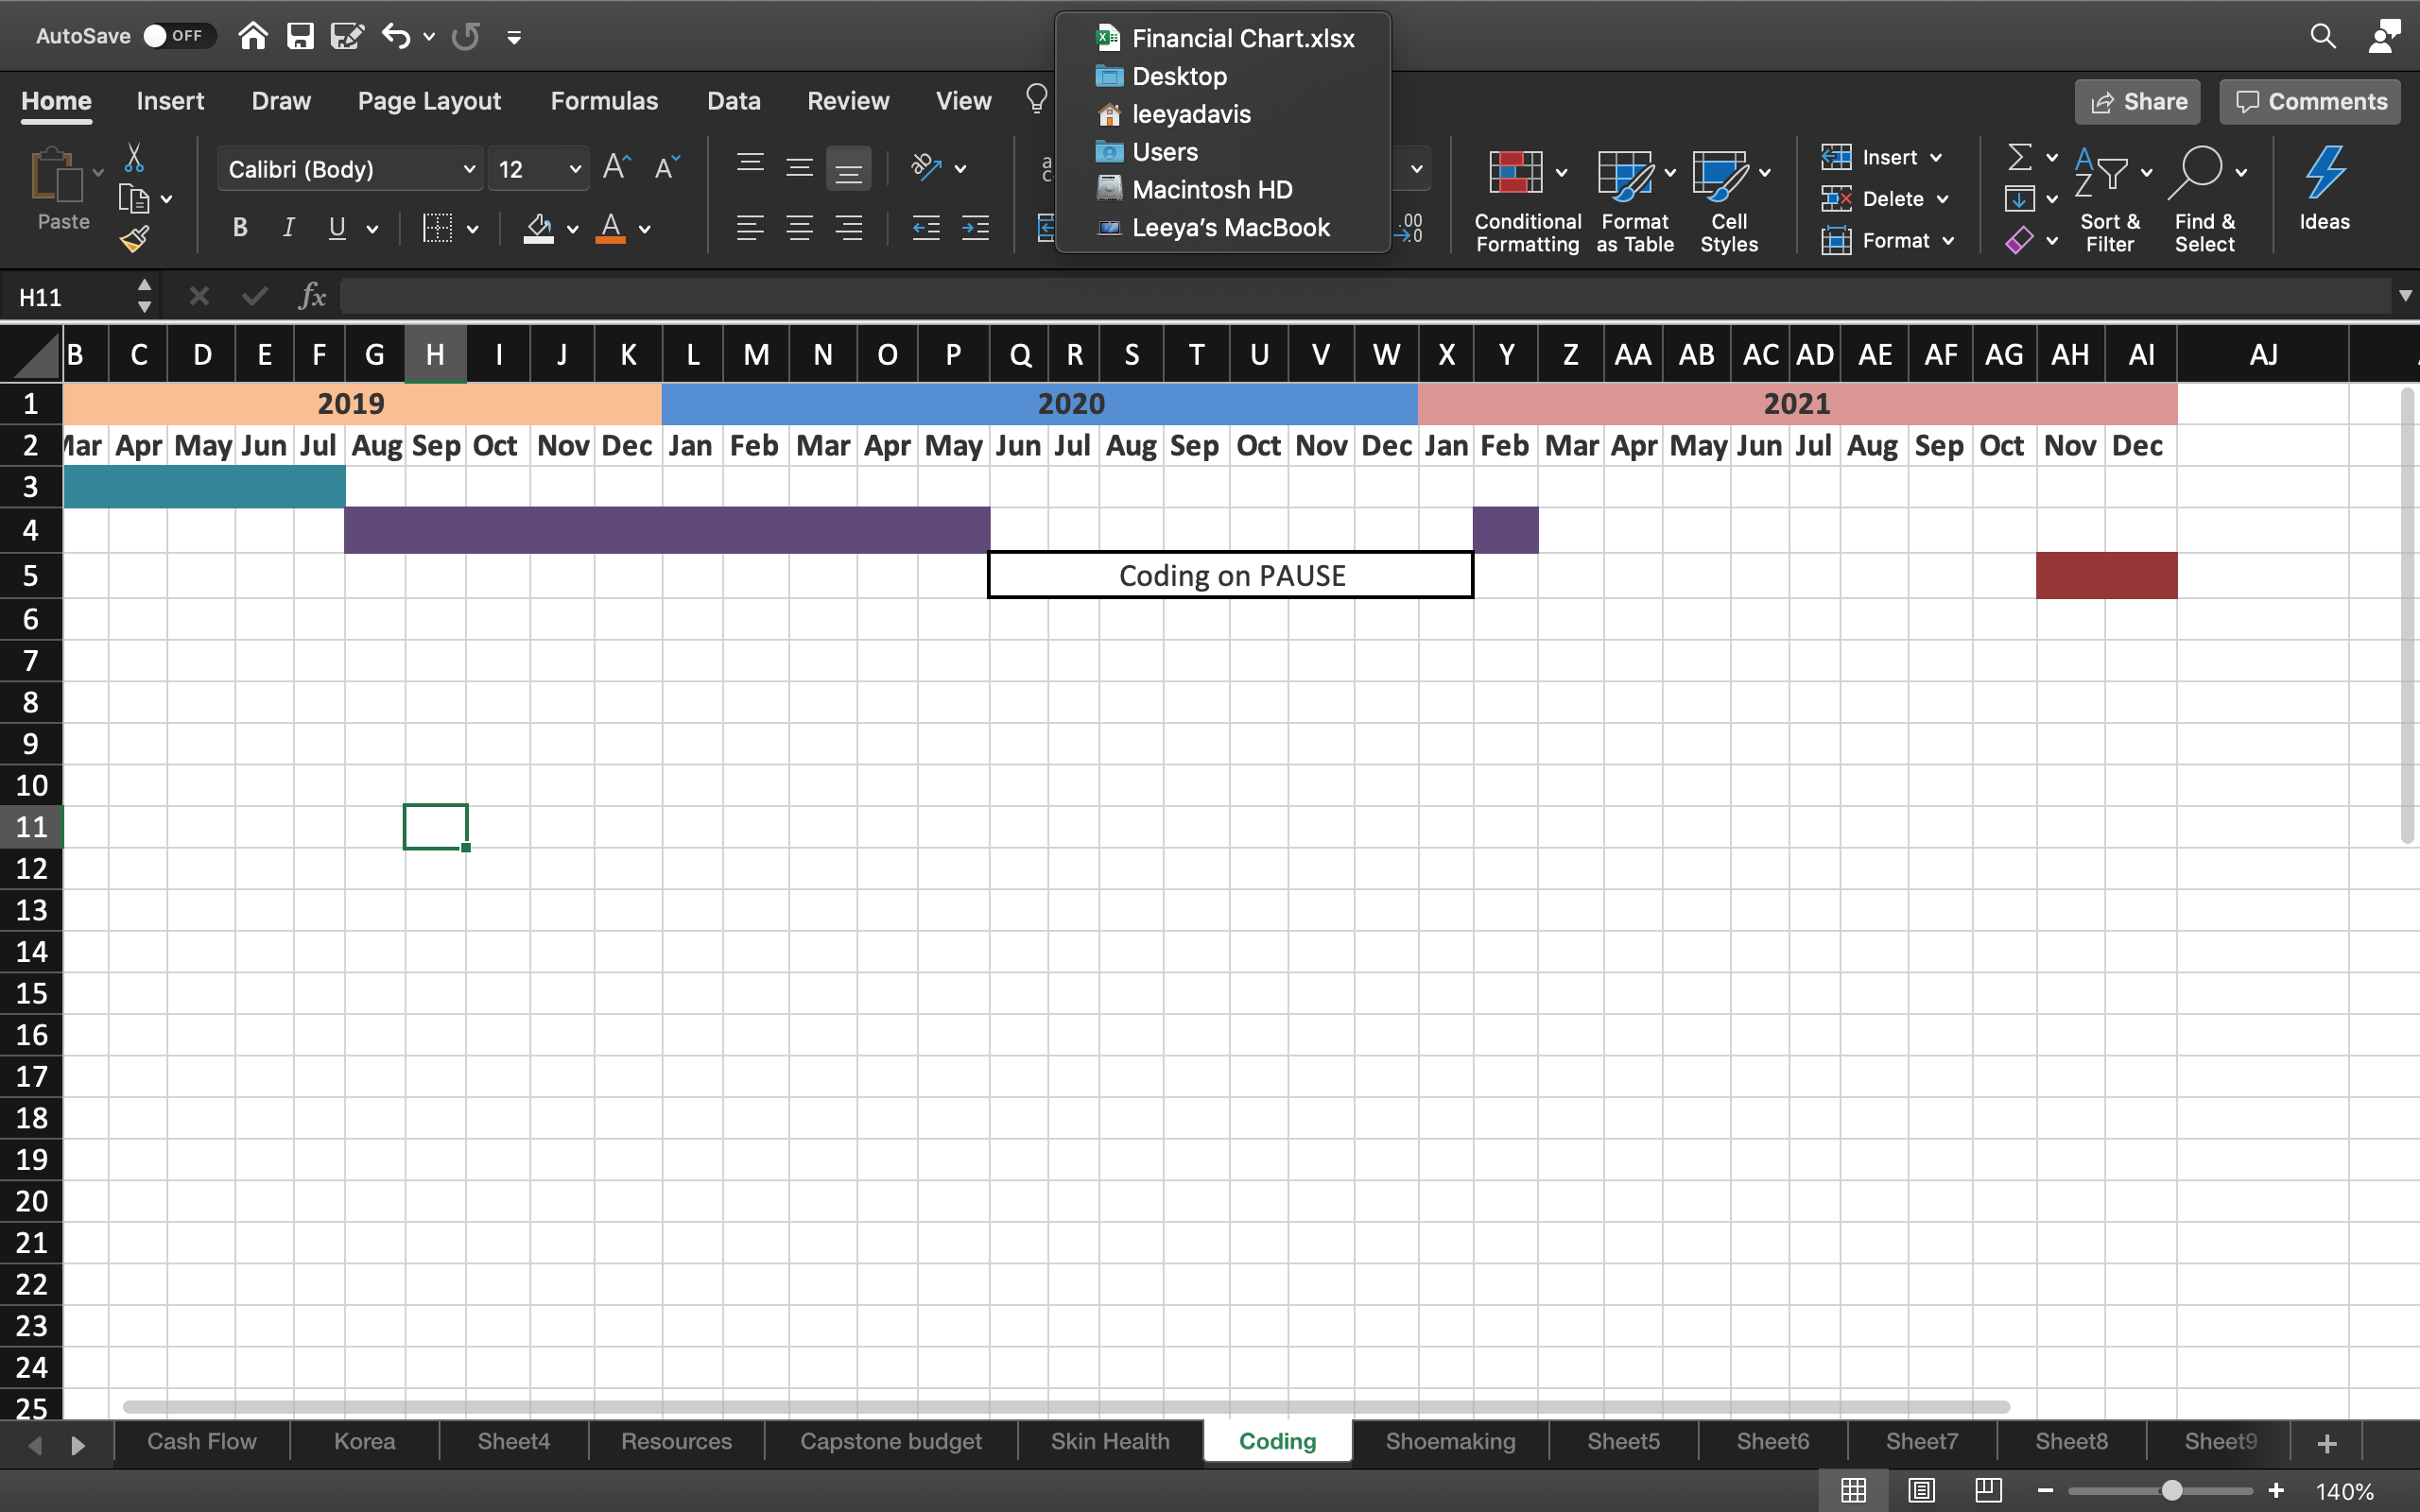Click the Share button
The width and height of the screenshot is (2420, 1512).
pos(2138,101)
